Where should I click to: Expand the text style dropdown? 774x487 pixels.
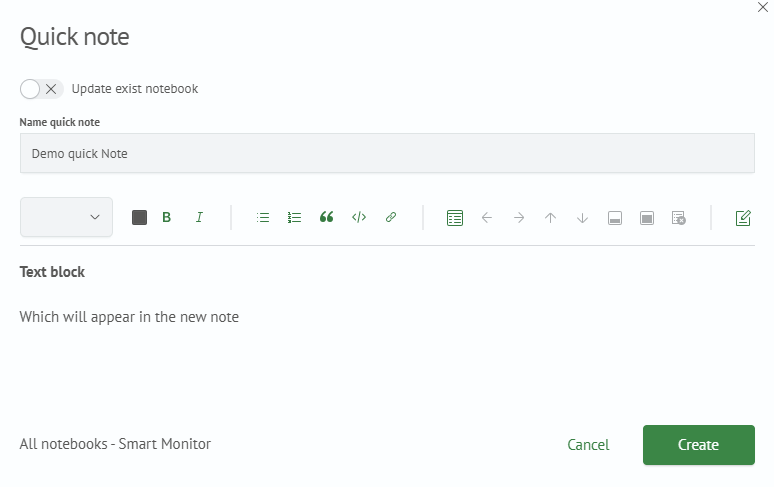[x=66, y=217]
